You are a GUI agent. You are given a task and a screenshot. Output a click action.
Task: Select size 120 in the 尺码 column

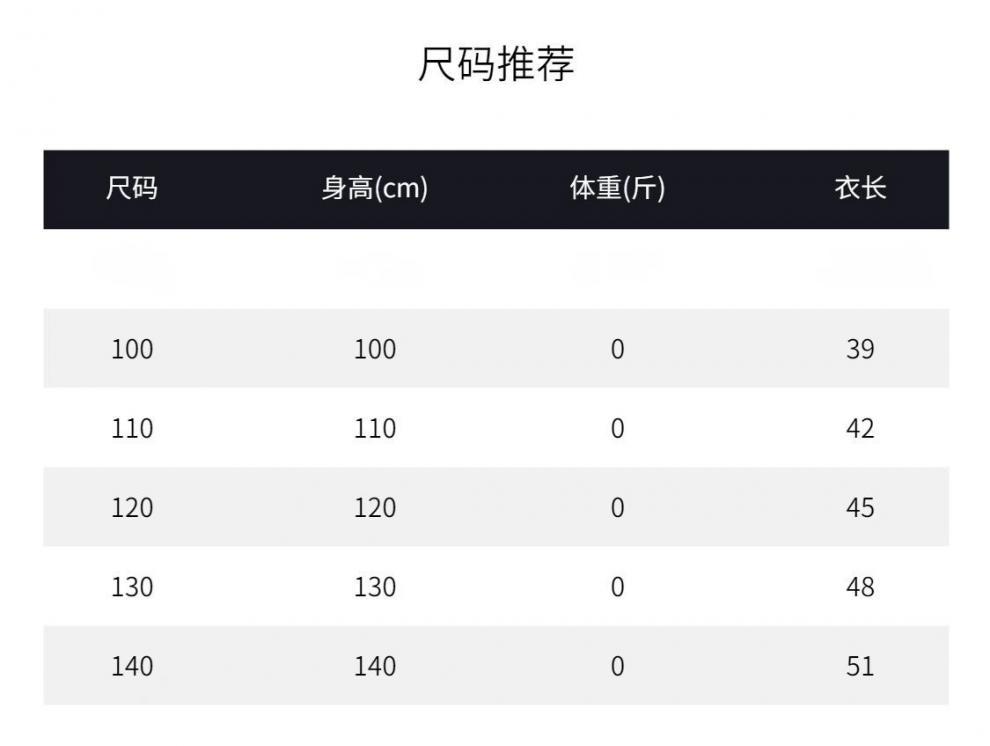[132, 507]
